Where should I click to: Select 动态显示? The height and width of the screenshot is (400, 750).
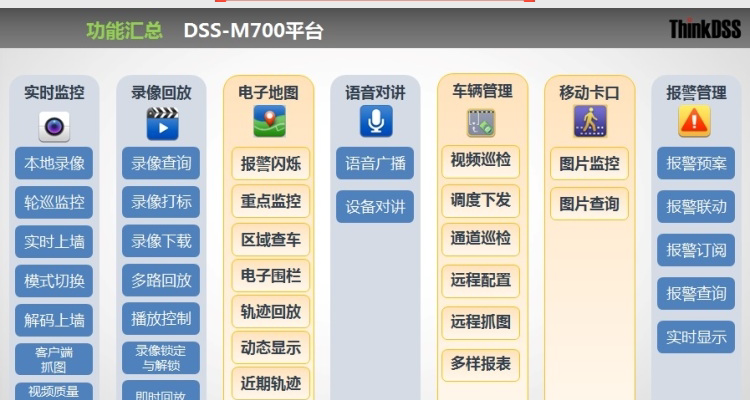271,347
